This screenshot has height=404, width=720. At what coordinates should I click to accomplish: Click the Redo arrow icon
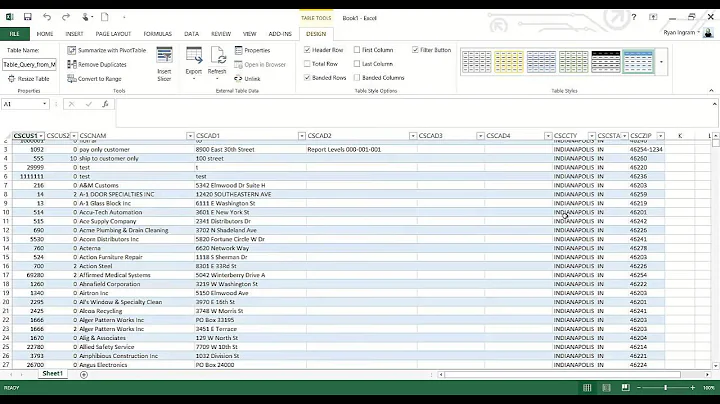click(x=66, y=17)
